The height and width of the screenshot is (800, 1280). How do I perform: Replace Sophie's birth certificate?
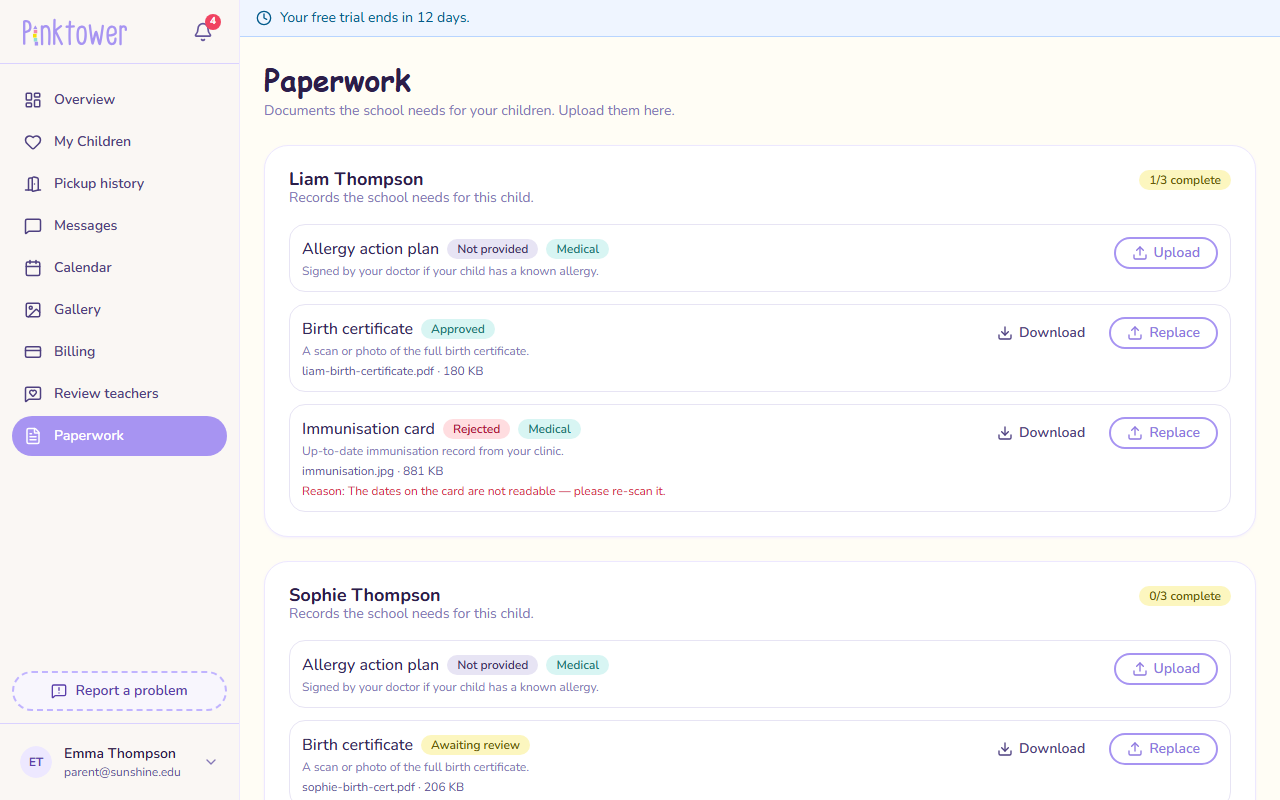point(1163,749)
